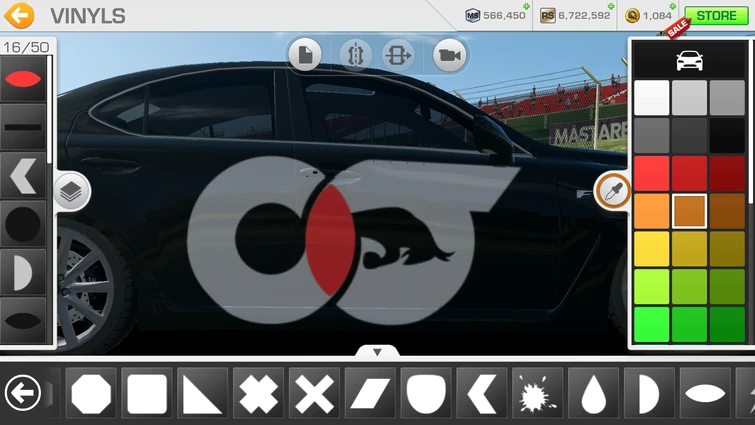Pick the brown orange swatch

(x=727, y=211)
